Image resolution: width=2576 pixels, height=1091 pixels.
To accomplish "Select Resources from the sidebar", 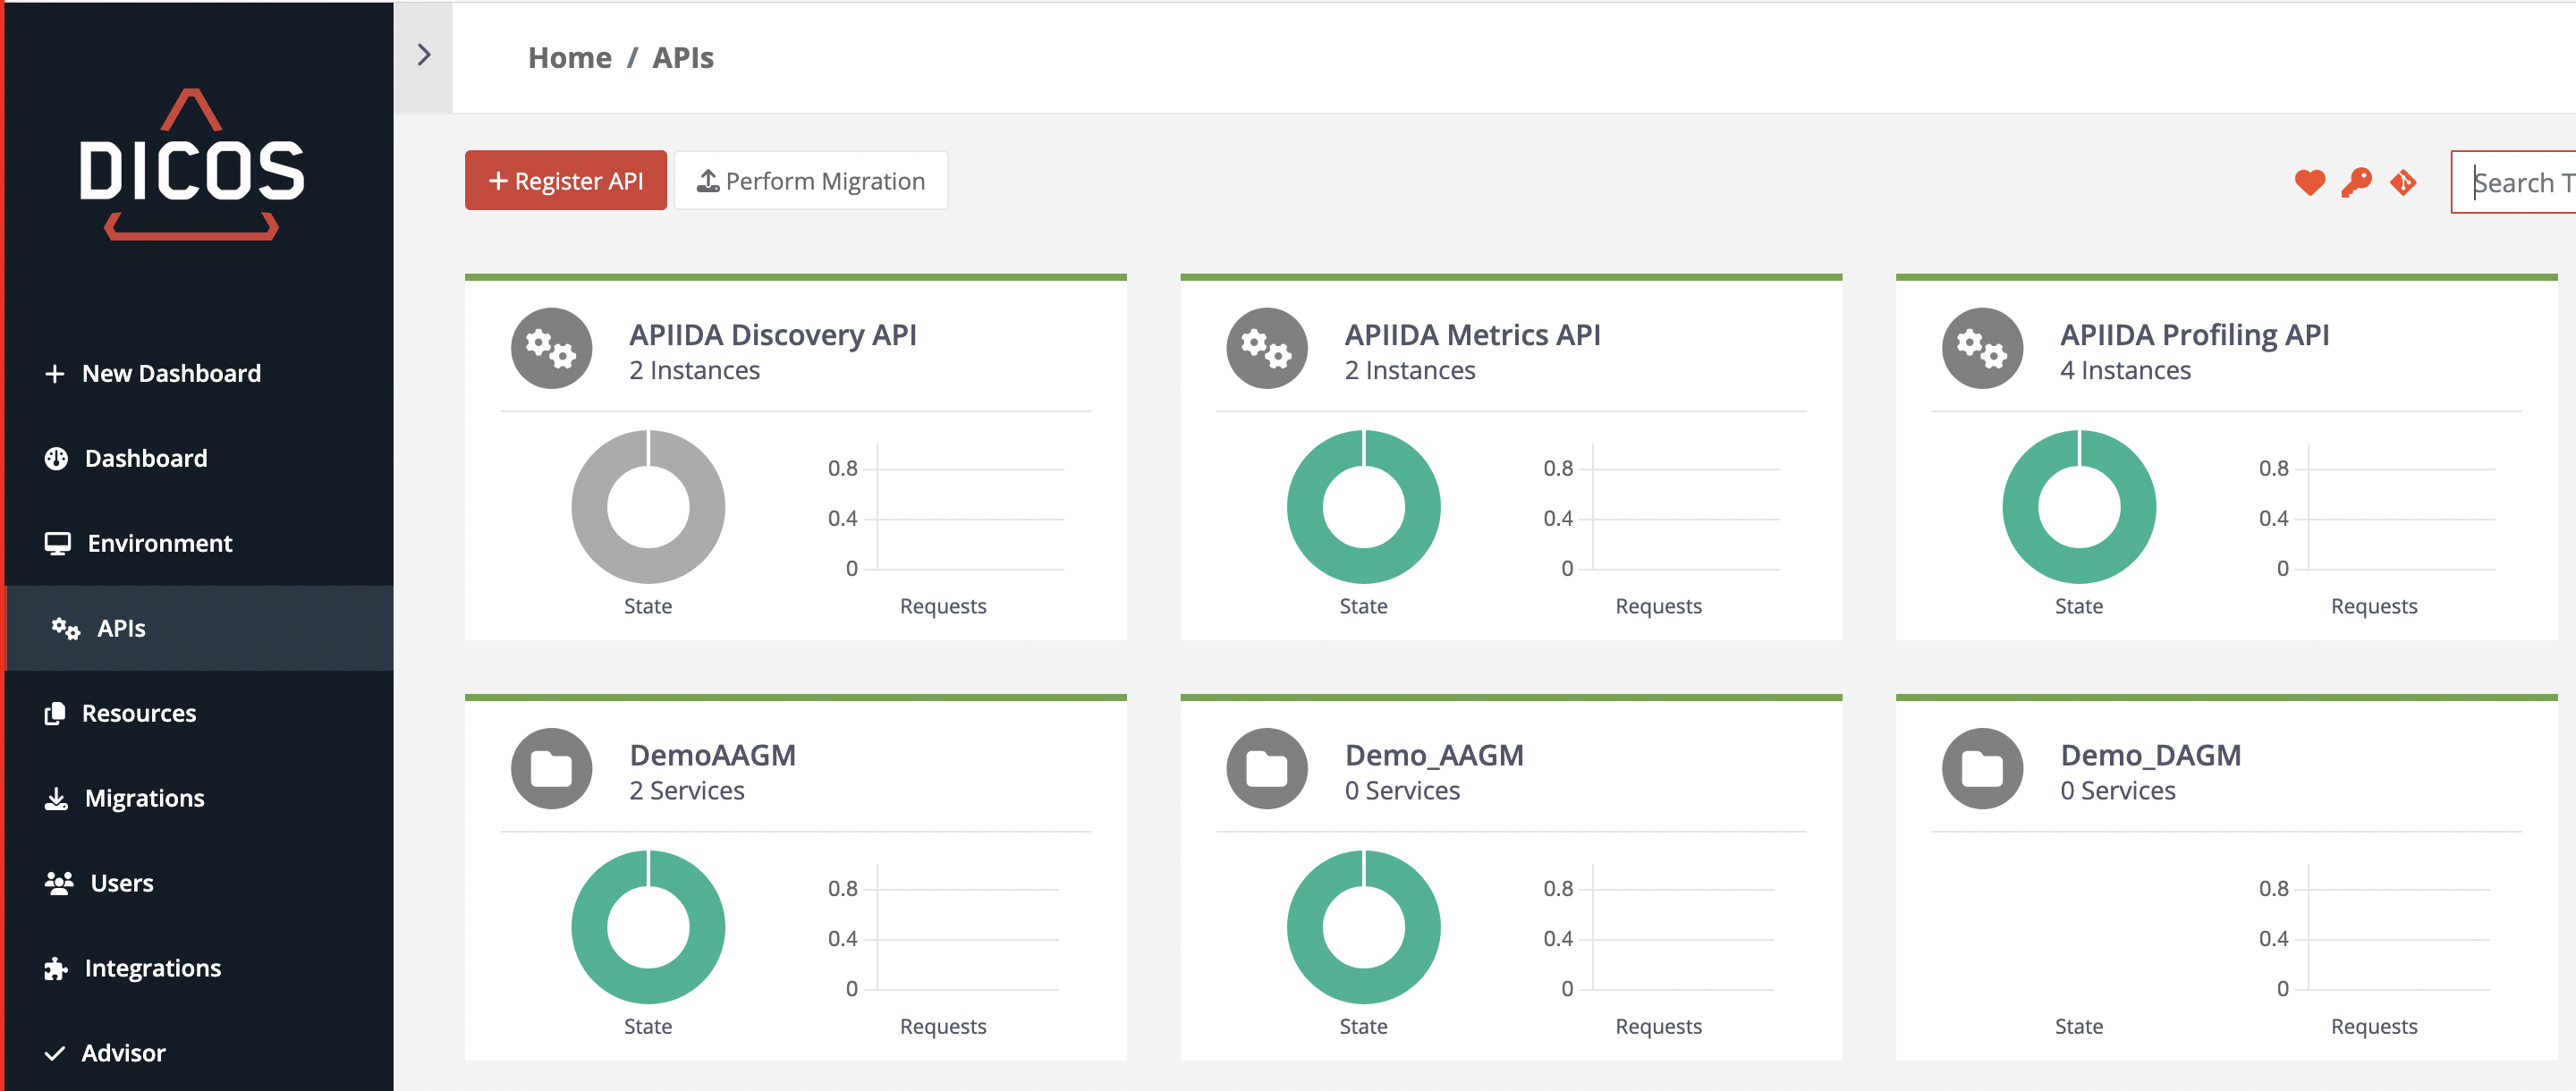I will [139, 713].
